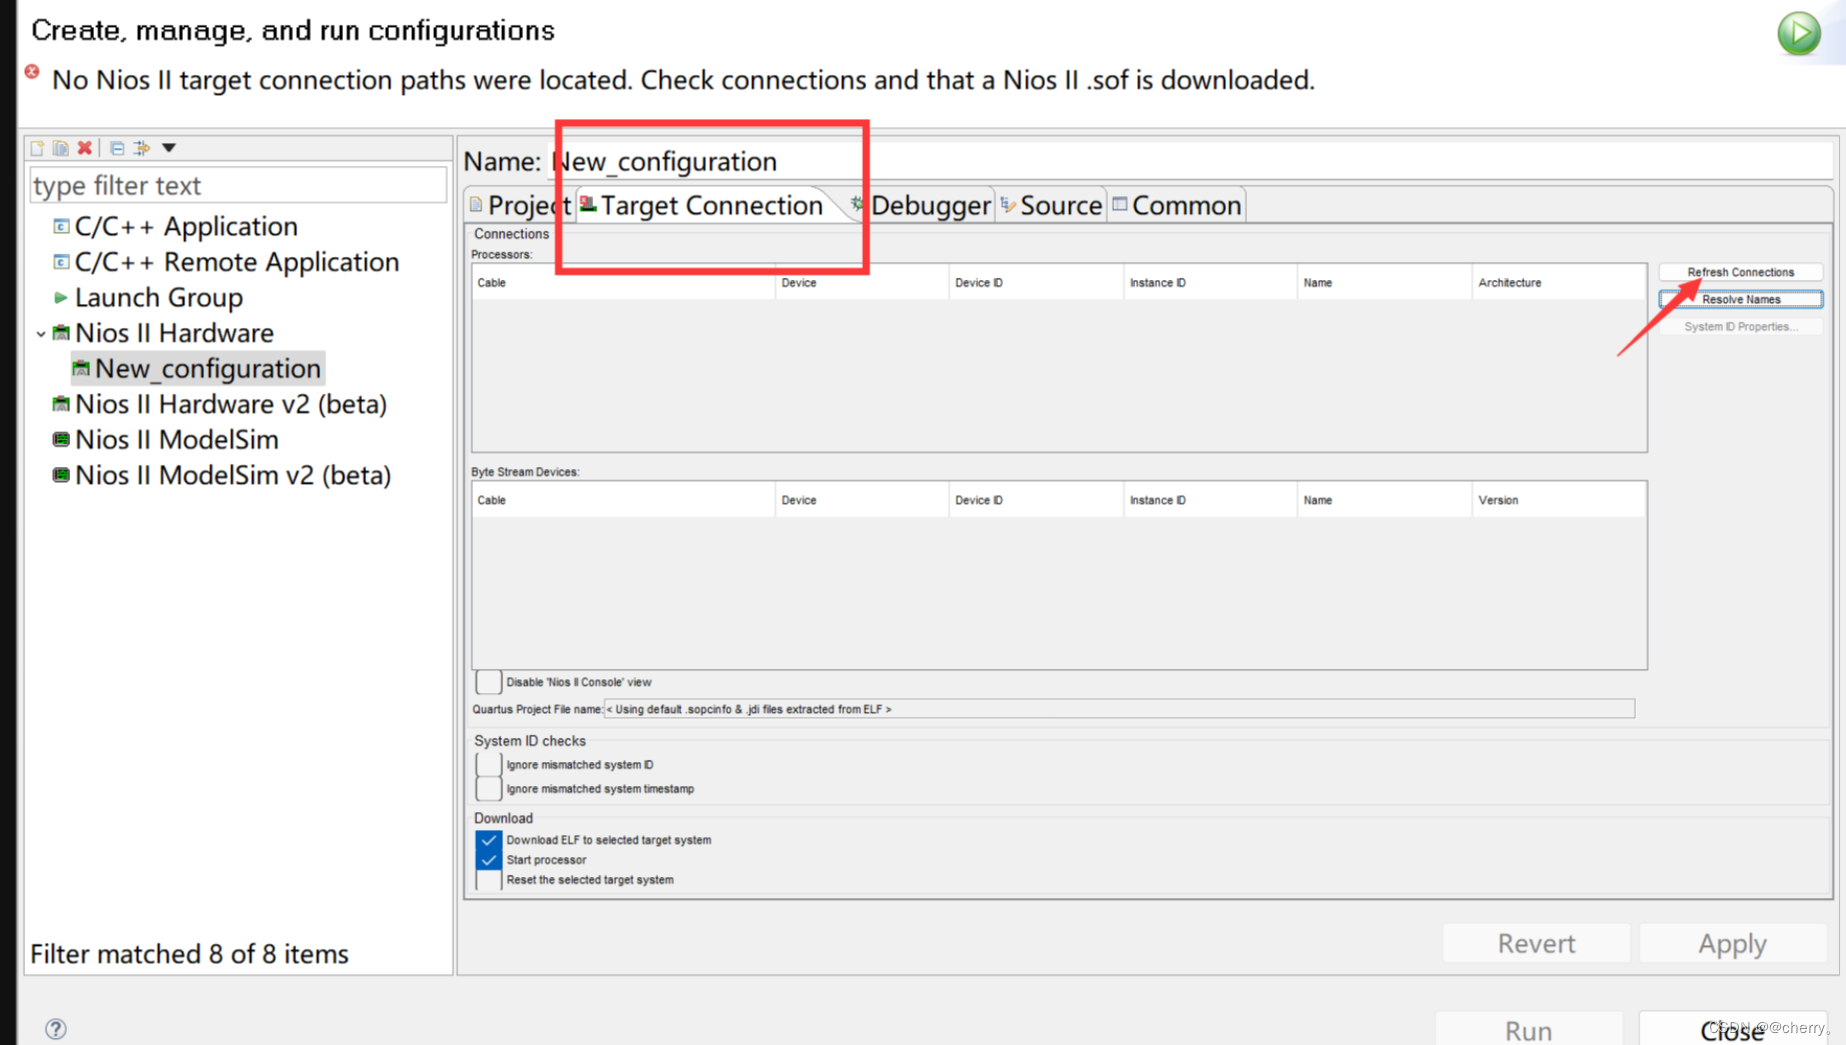Click the Project tab page icon
Viewport: 1846px width, 1045px height.
coord(476,204)
